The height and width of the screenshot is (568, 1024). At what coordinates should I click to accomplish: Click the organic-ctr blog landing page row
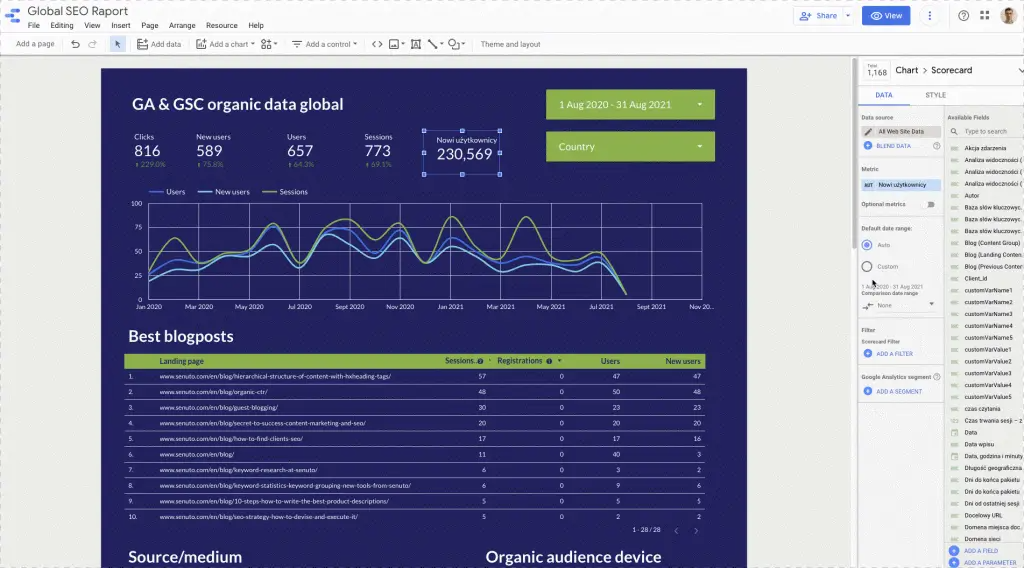tap(415, 392)
